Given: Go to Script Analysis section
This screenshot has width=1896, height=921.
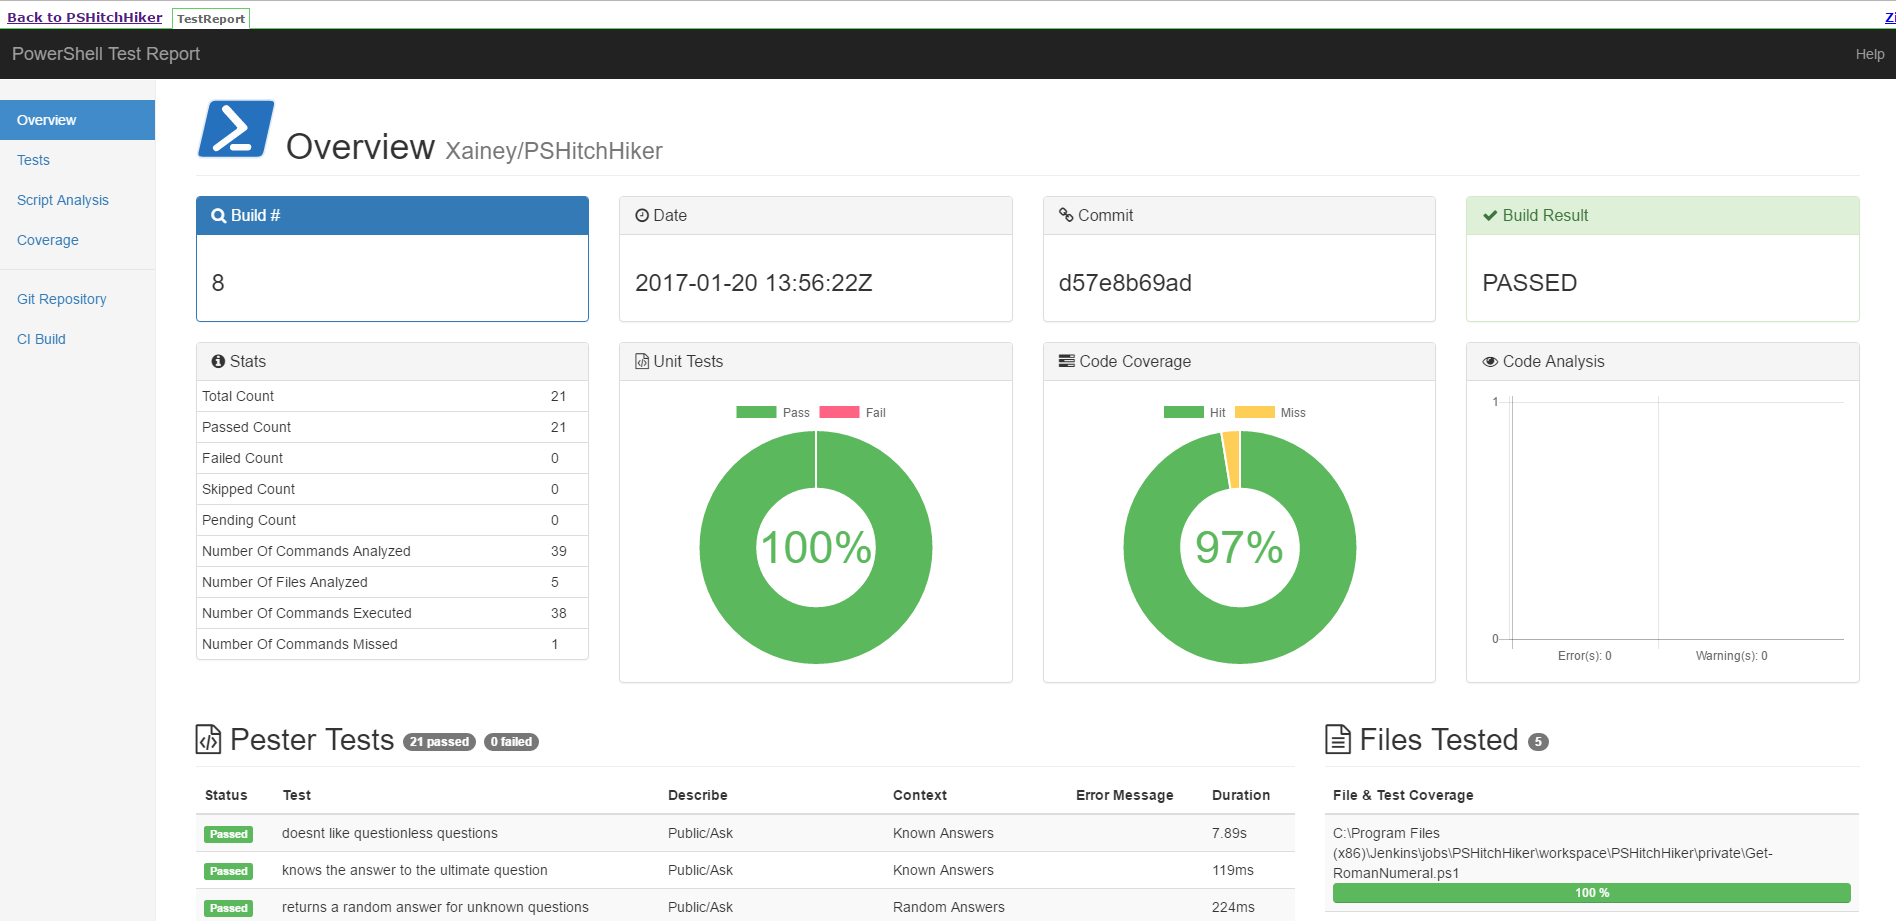Looking at the screenshot, I should click(x=63, y=200).
